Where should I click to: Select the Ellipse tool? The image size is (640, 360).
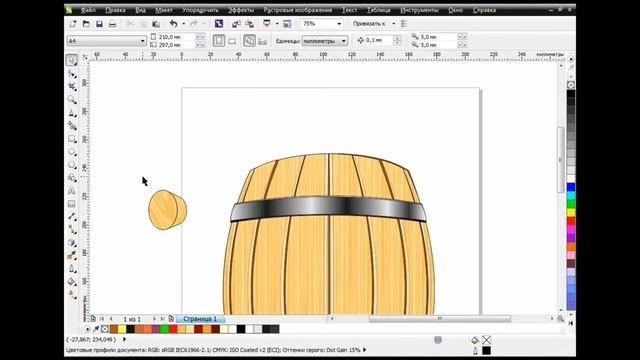(72, 152)
